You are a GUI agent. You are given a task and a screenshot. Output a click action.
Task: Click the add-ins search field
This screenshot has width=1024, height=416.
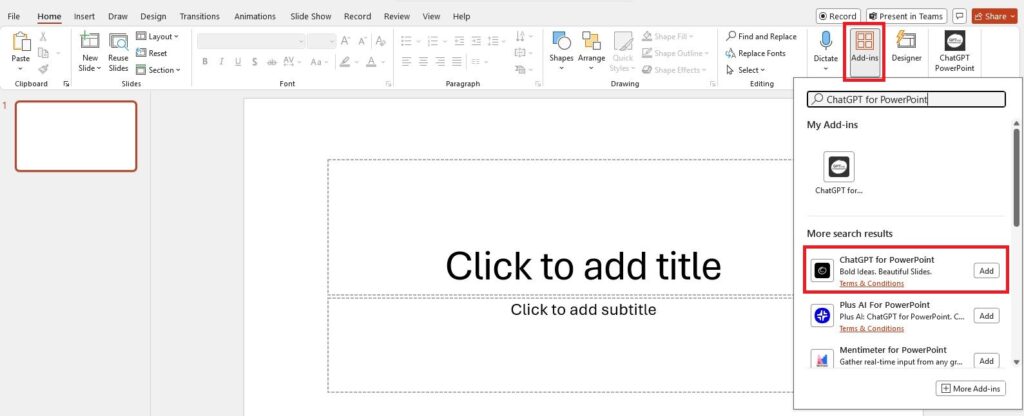[x=906, y=99]
